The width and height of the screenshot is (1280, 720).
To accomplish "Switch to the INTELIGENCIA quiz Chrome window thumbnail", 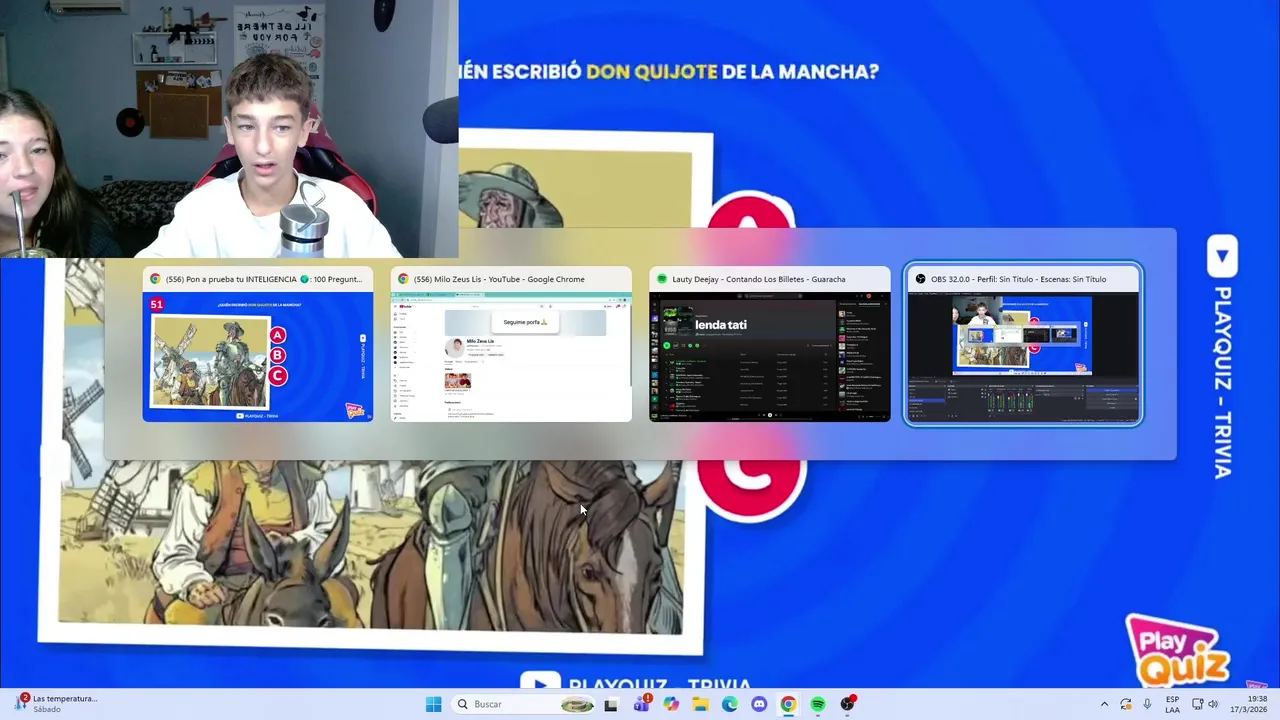I will pos(257,345).
